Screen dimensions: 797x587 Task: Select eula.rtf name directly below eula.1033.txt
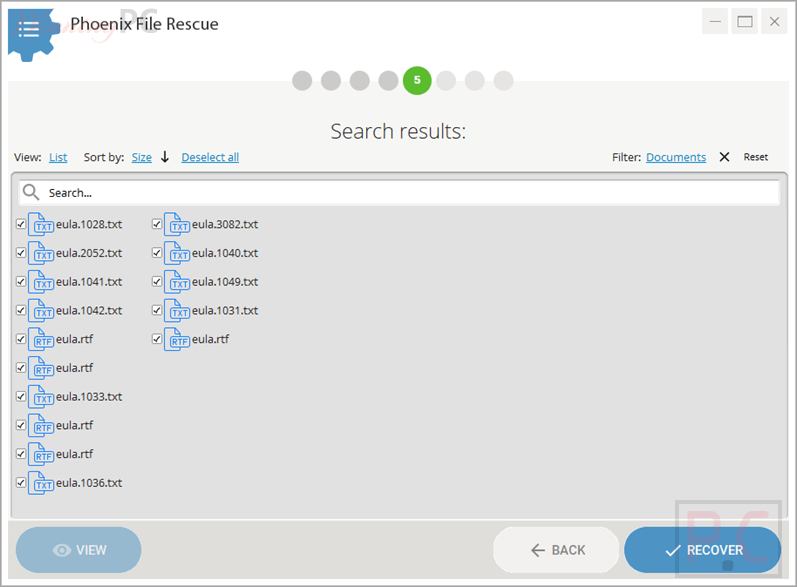coord(75,425)
